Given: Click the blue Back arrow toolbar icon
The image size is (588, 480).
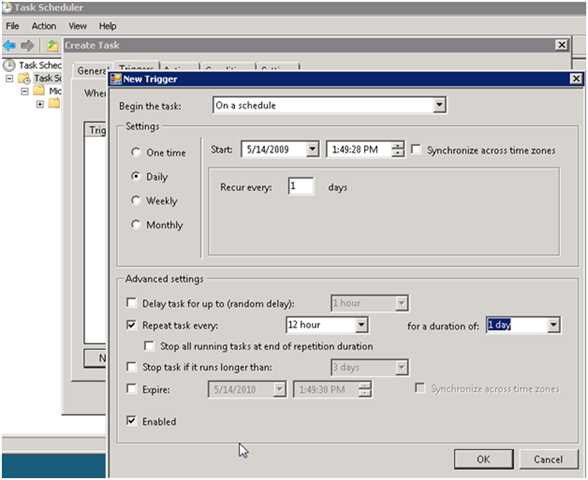Looking at the screenshot, I should [9, 46].
